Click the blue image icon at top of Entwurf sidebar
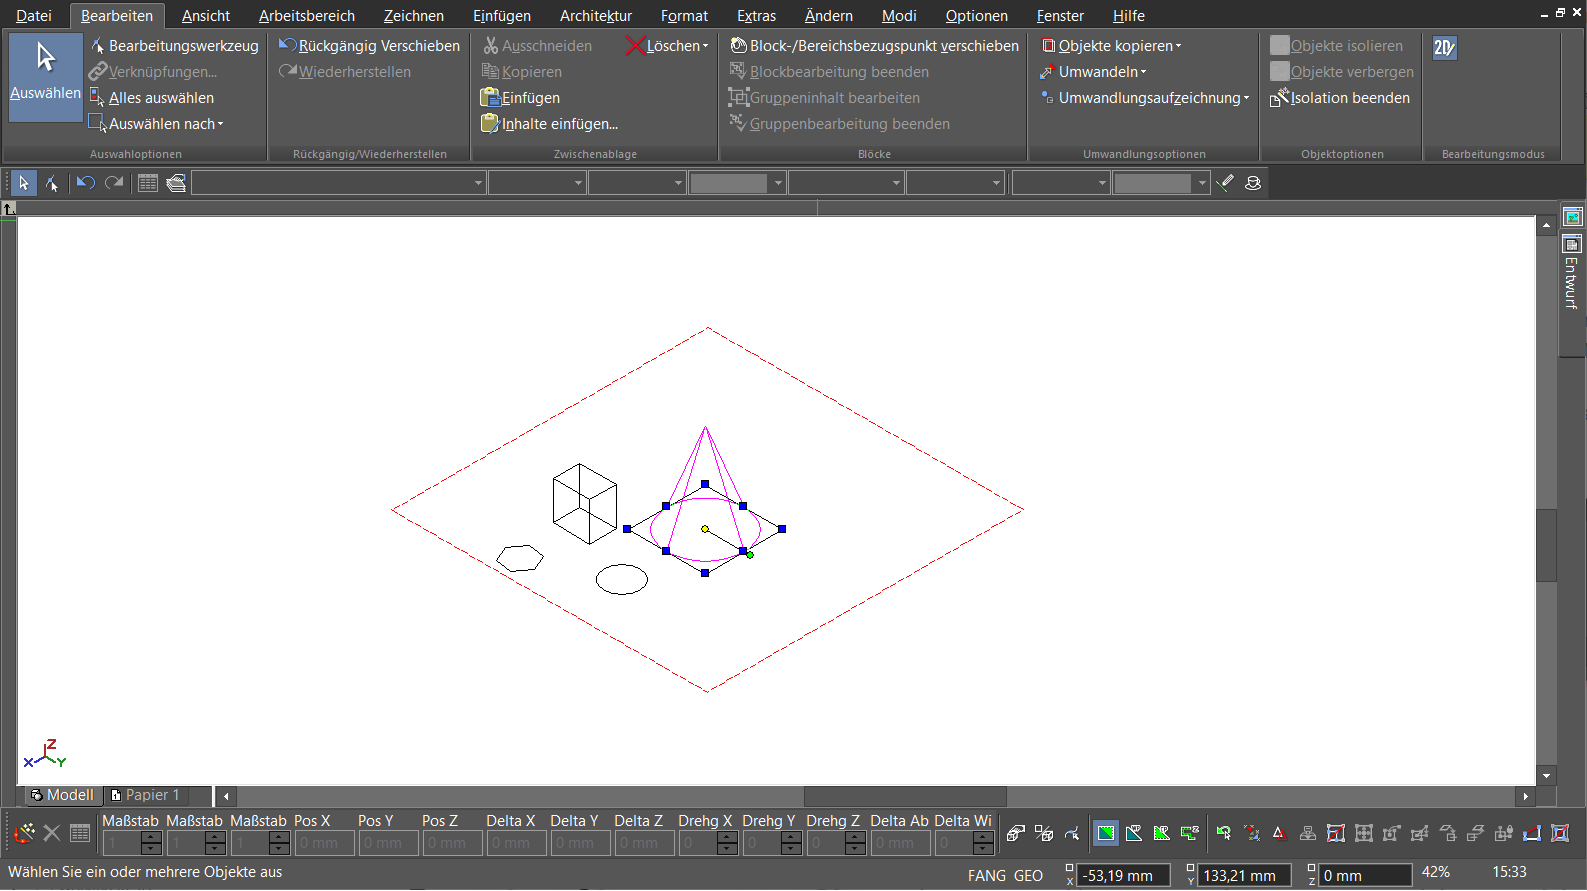Image resolution: width=1587 pixels, height=891 pixels. pyautogui.click(x=1573, y=217)
